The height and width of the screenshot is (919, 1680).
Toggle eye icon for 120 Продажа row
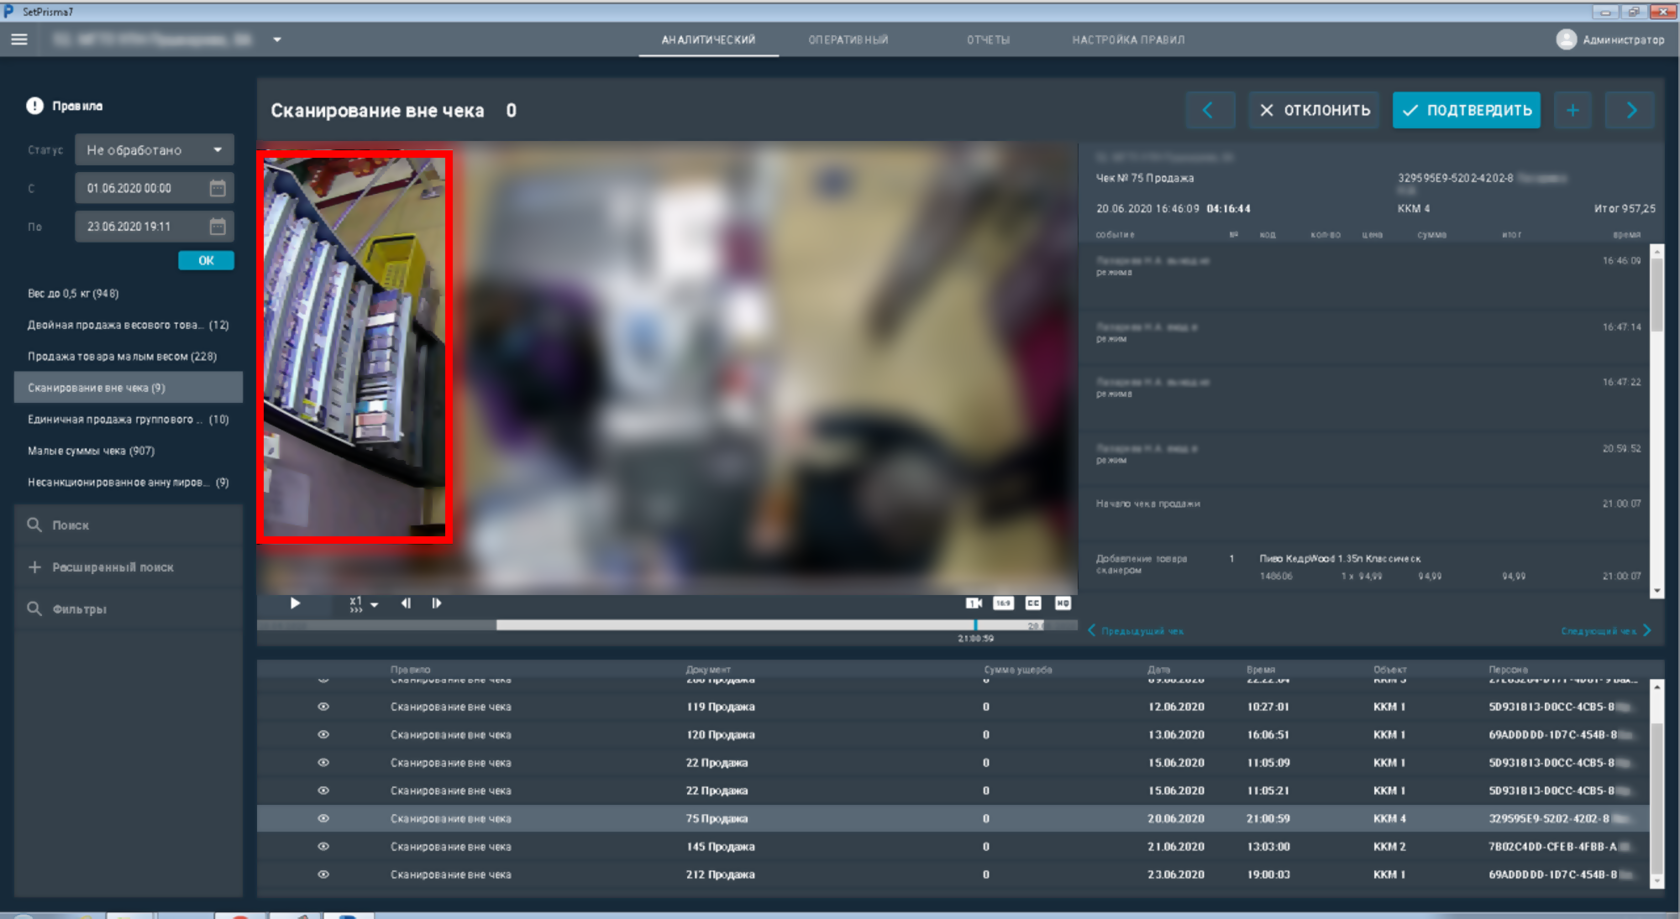pos(323,735)
